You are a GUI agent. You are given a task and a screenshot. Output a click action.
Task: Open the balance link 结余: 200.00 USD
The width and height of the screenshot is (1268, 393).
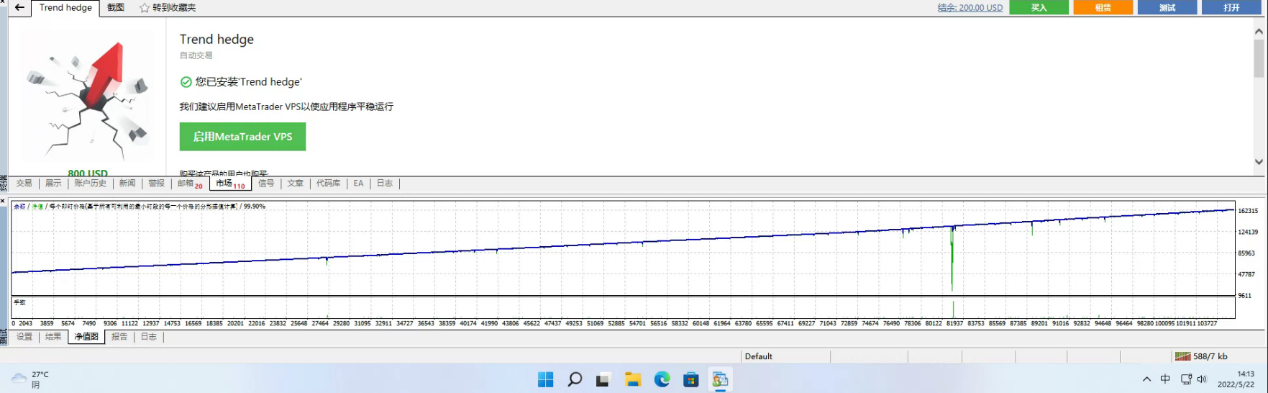(x=970, y=7)
